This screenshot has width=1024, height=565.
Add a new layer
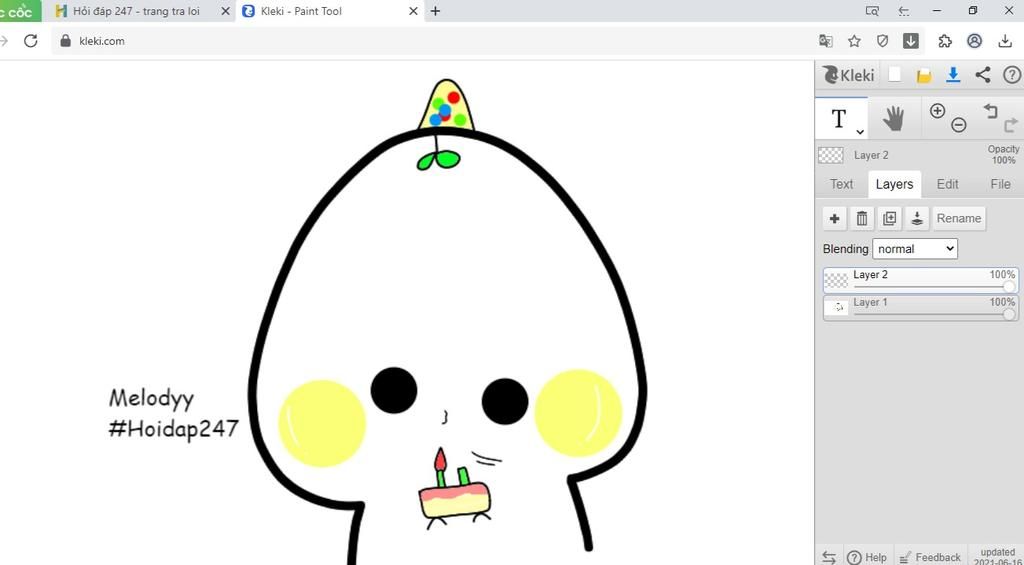coord(834,219)
